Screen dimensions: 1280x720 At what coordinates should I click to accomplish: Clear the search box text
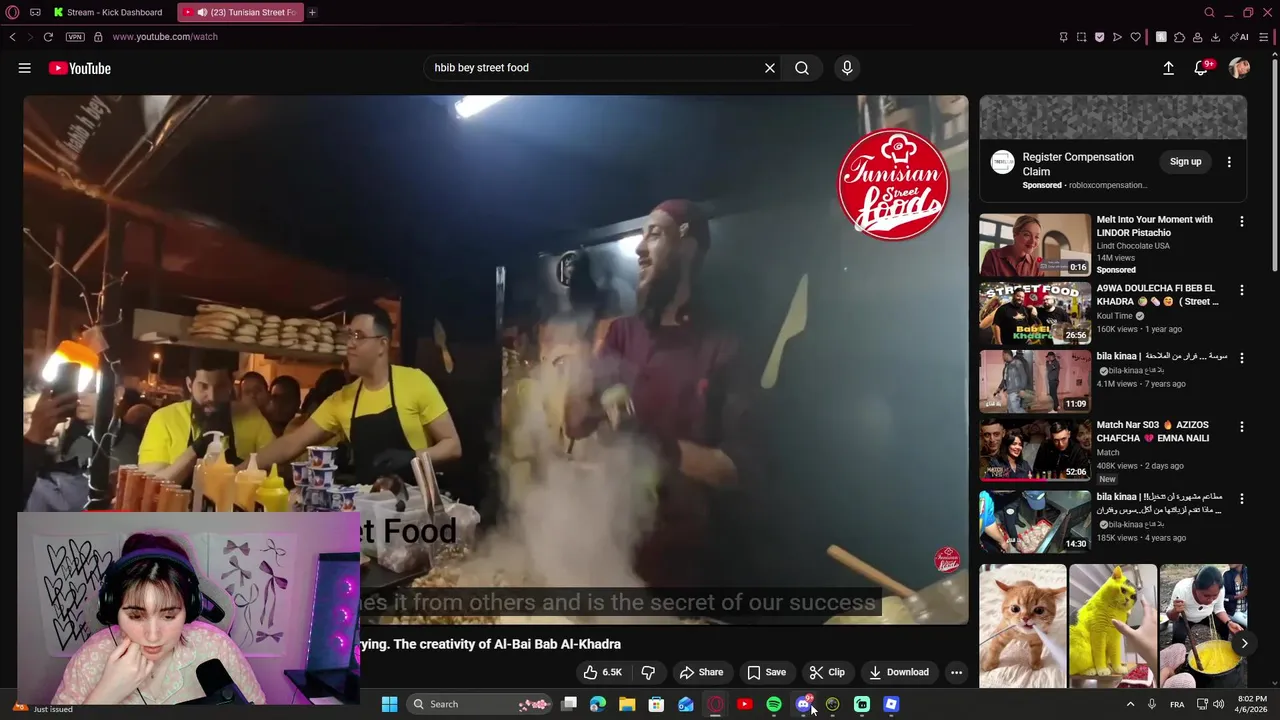pyautogui.click(x=770, y=68)
